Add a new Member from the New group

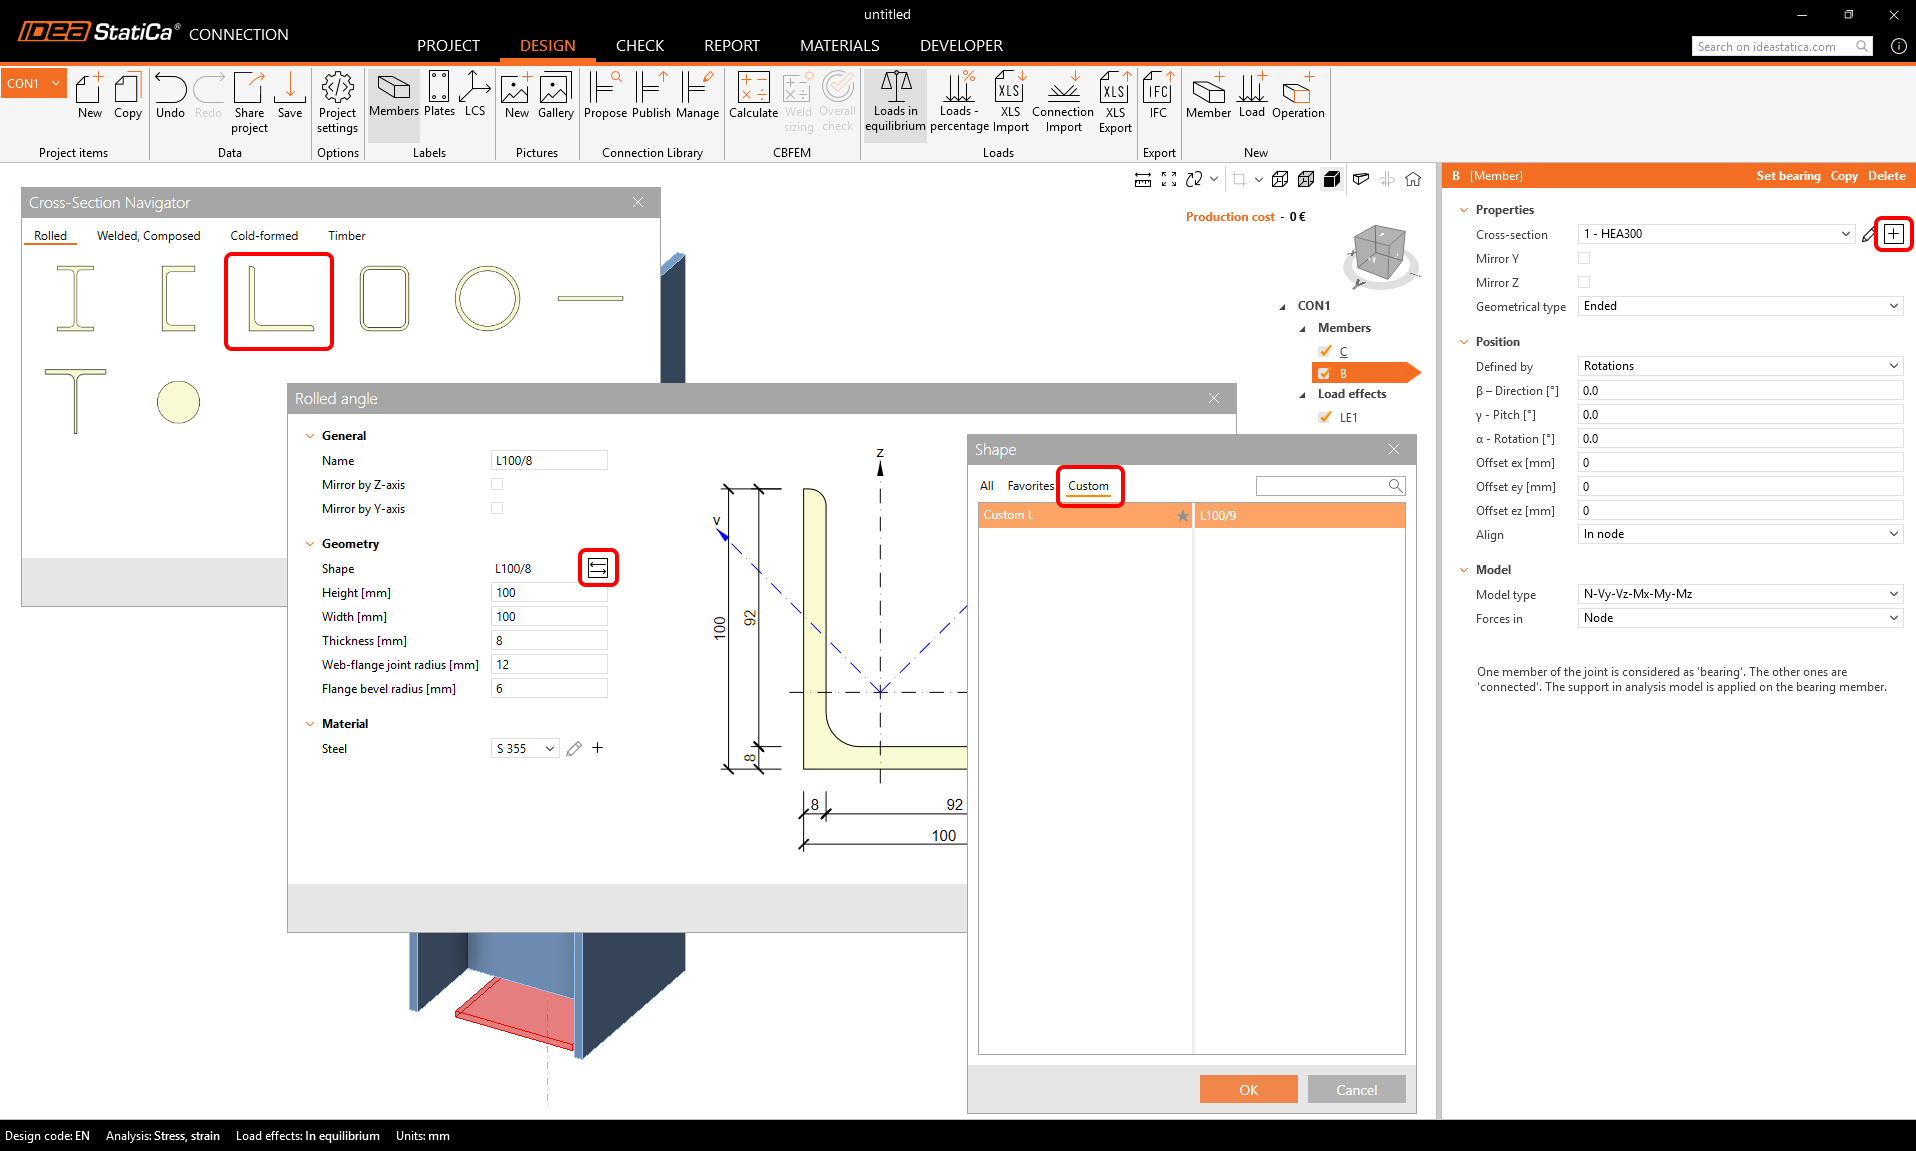click(1208, 100)
